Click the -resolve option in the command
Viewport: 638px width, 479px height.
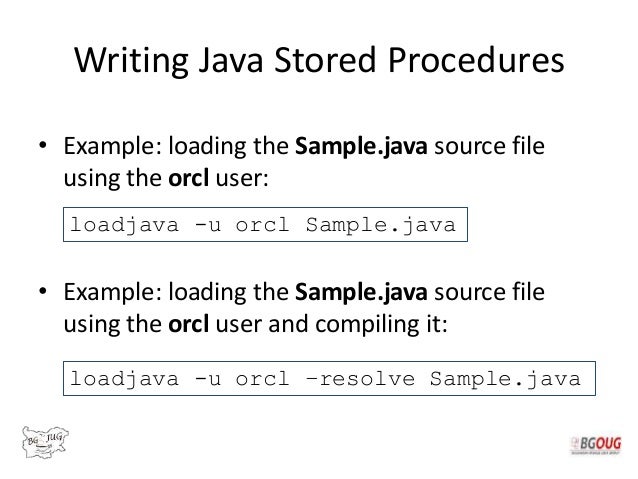click(361, 379)
